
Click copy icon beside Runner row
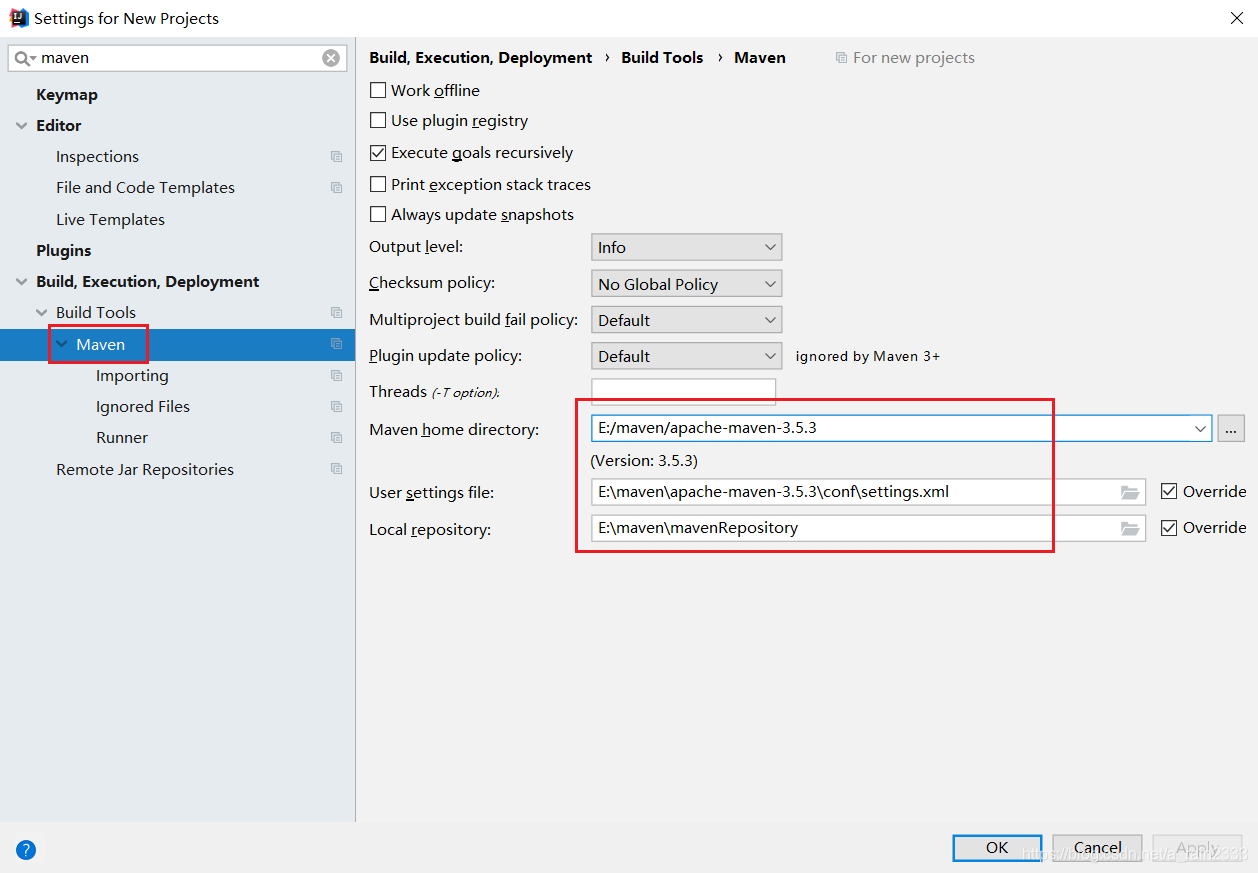coord(336,438)
